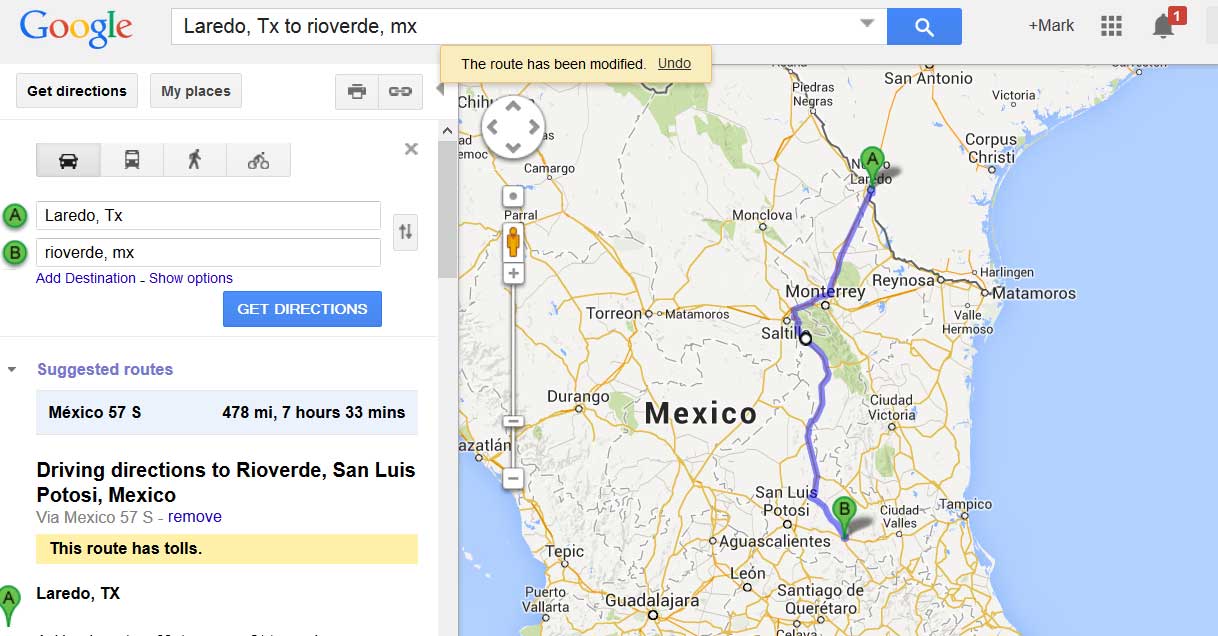
Task: Switch to the Get directions tab
Action: [x=77, y=91]
